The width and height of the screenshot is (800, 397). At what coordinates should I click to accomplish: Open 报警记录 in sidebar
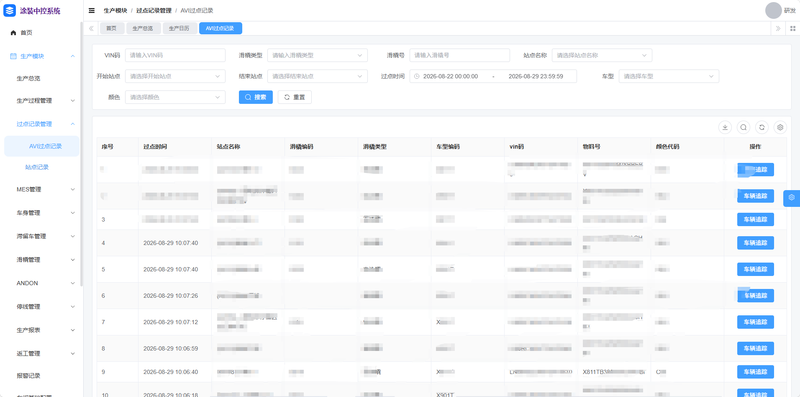pyautogui.click(x=28, y=376)
